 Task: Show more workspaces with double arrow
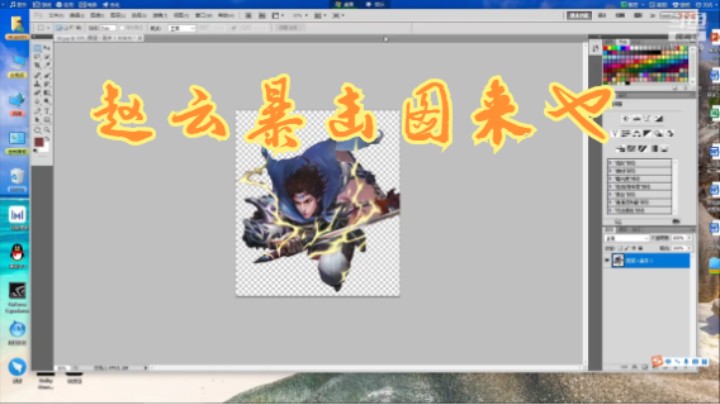pos(652,16)
